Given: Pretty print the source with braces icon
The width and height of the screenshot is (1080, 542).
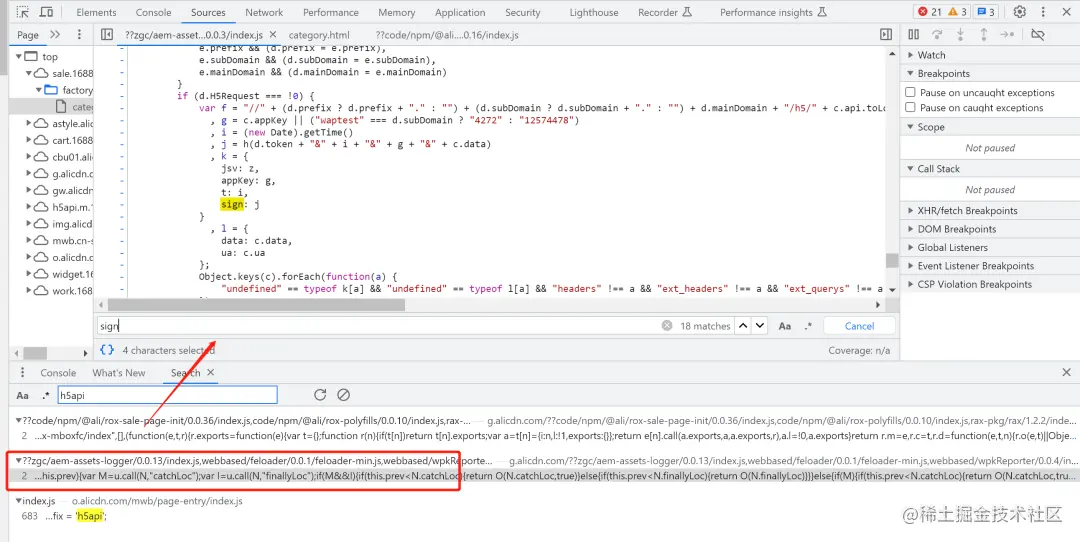Looking at the screenshot, I should 107,350.
